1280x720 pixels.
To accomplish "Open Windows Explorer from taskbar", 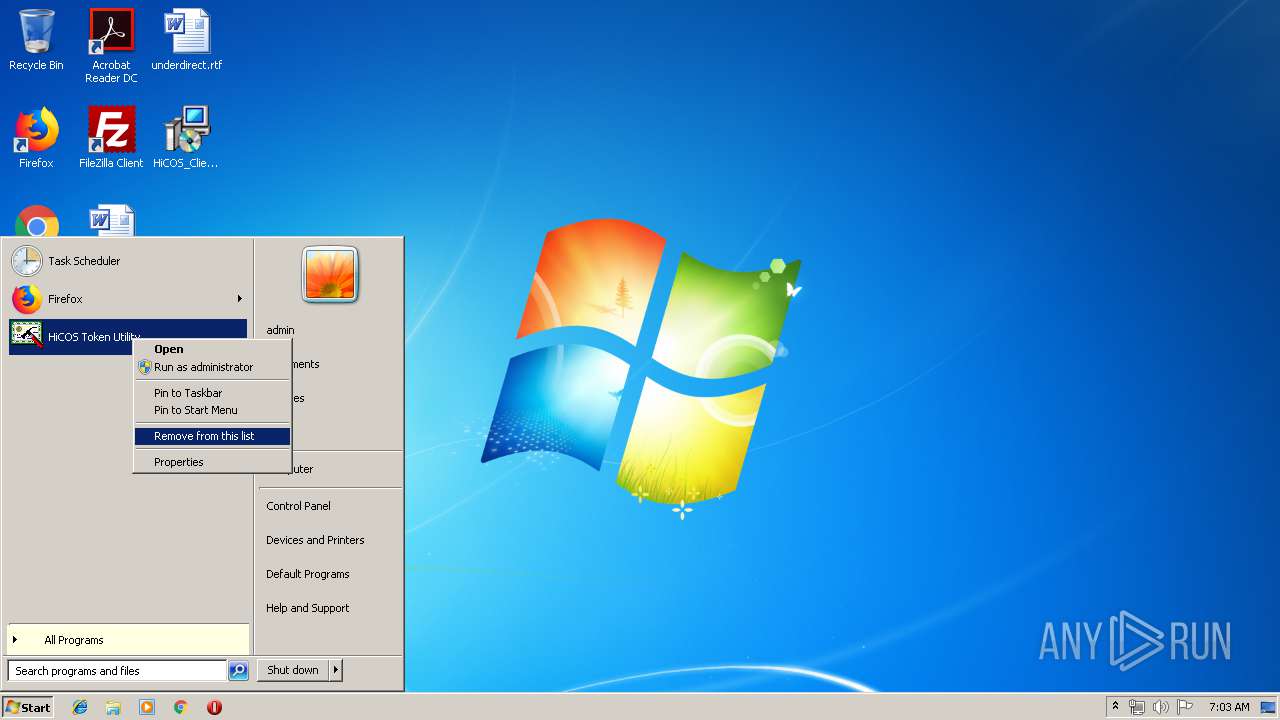I will point(113,707).
